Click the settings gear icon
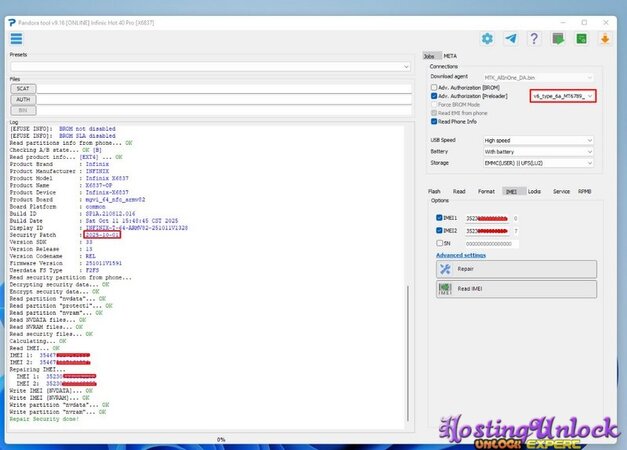627x450 pixels. pos(487,39)
